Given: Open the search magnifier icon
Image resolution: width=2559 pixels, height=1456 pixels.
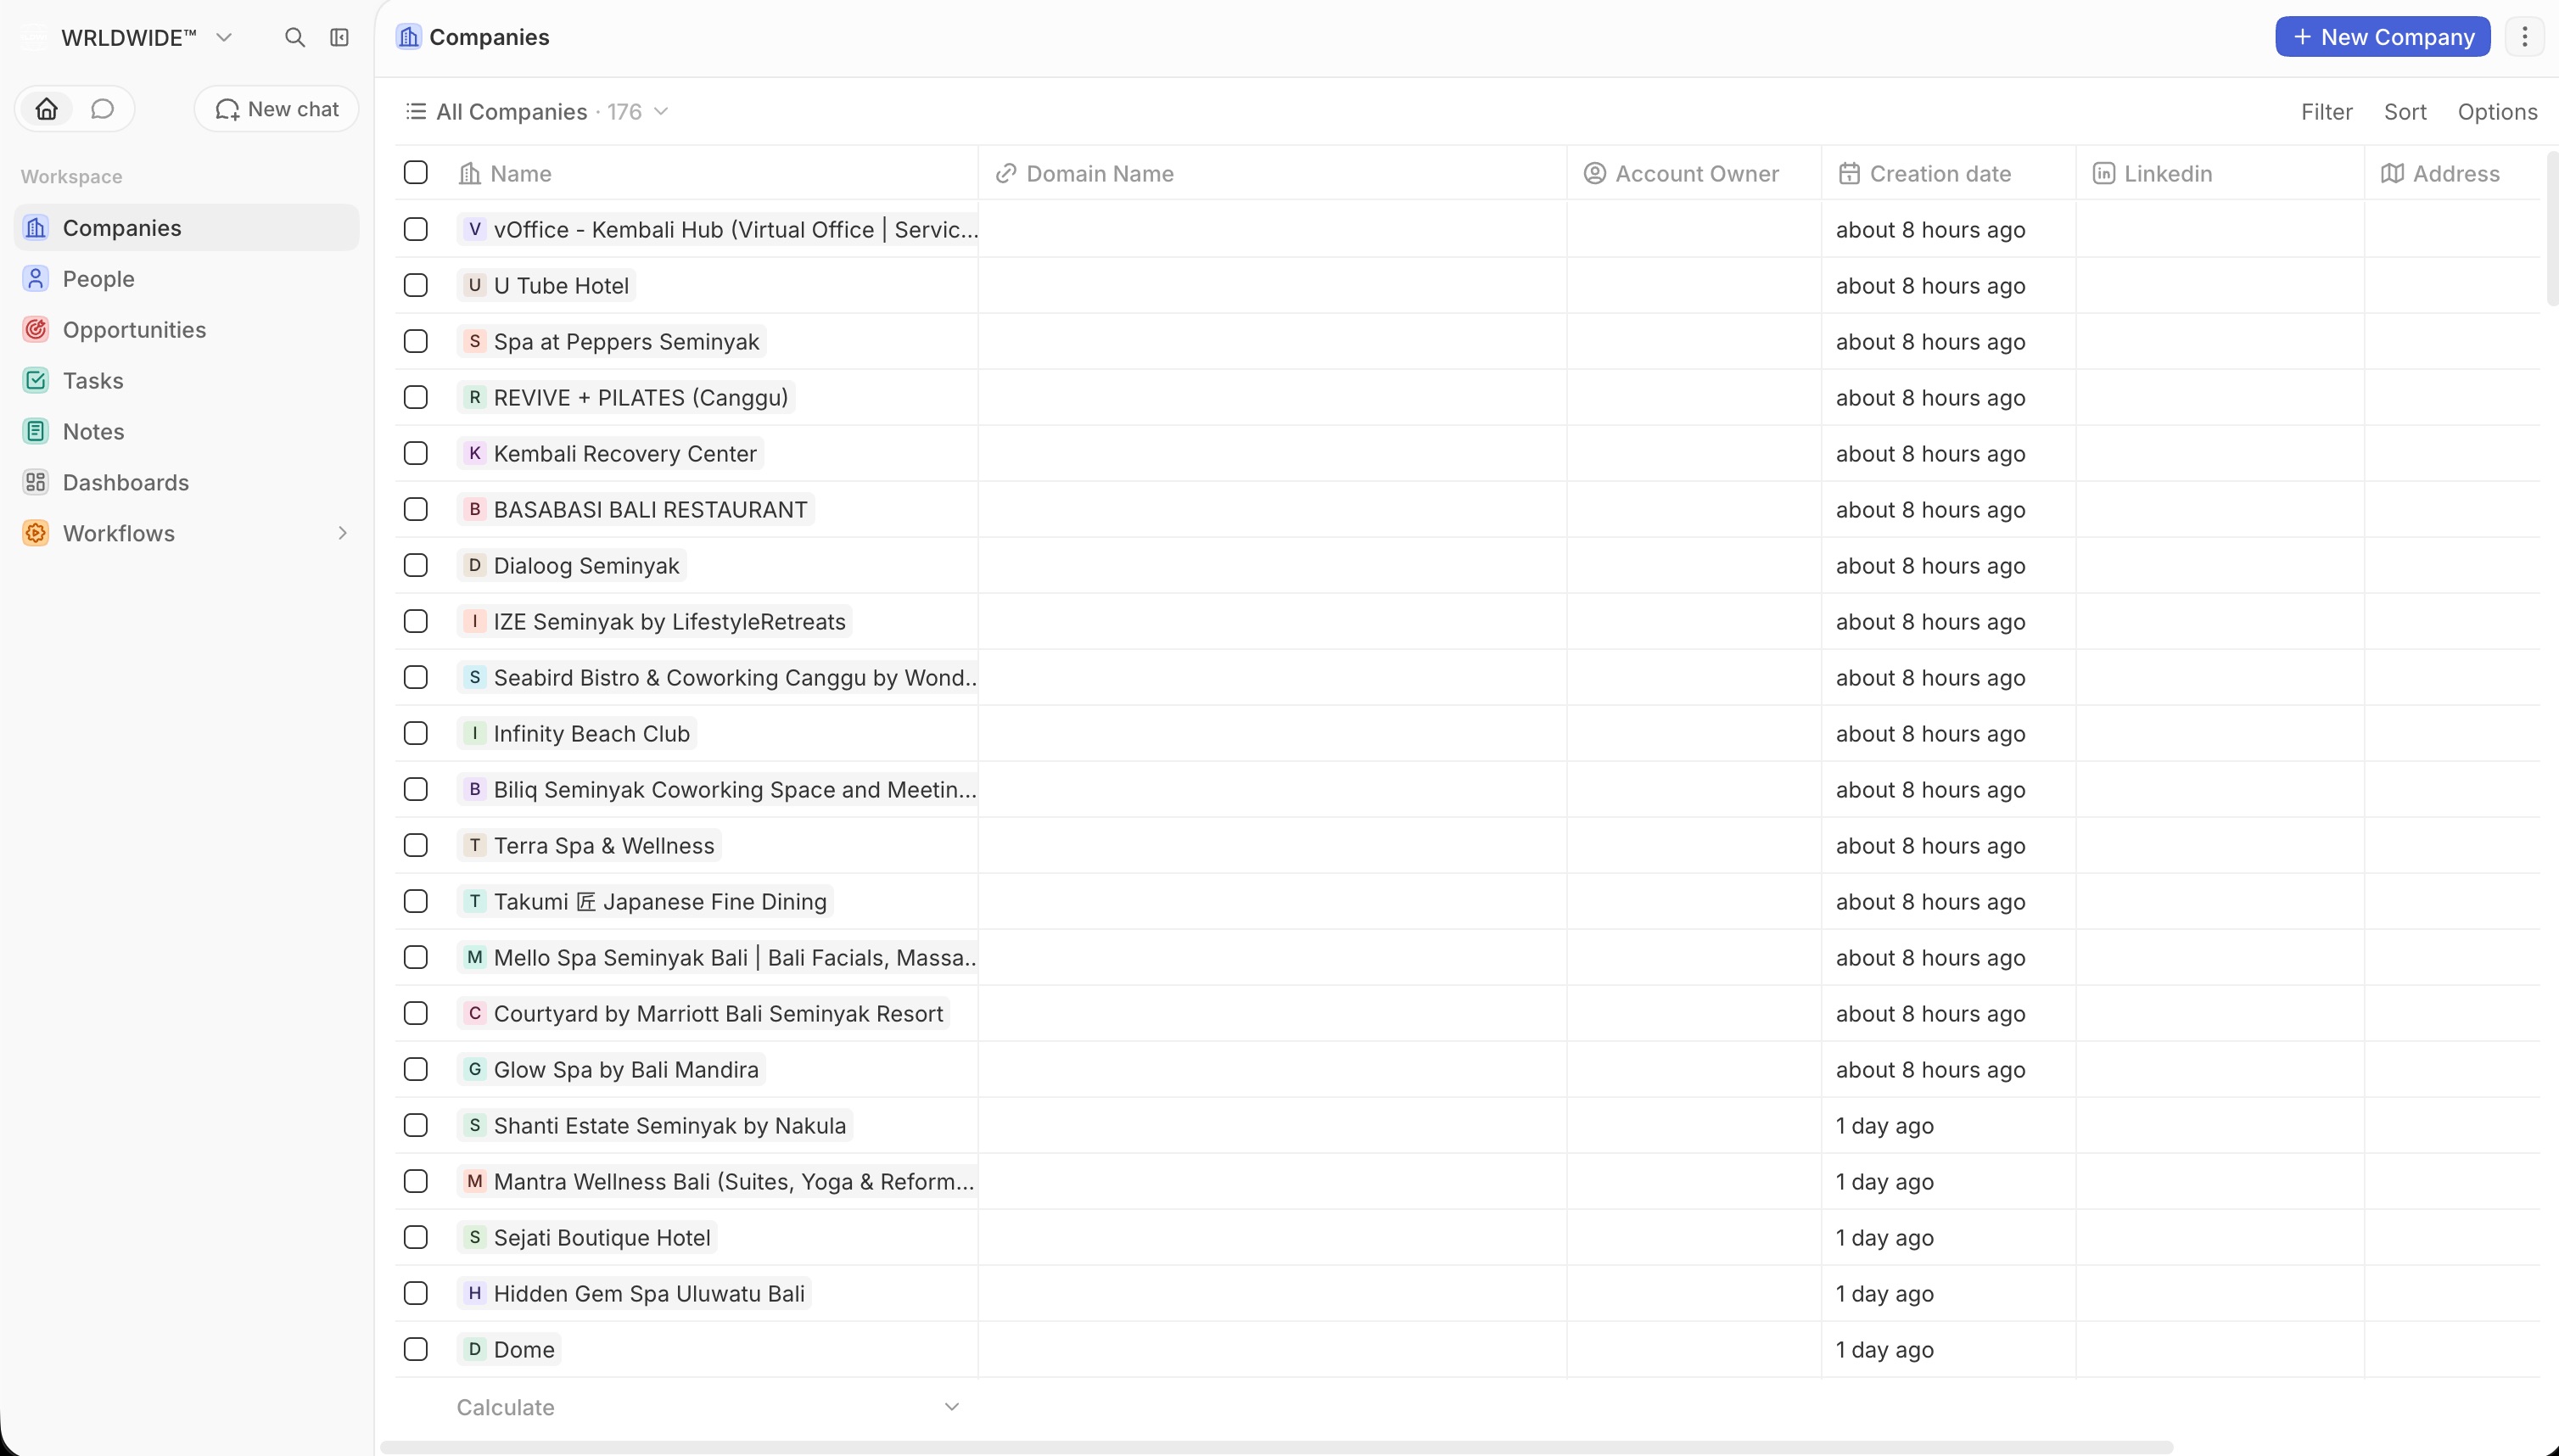Looking at the screenshot, I should 294,37.
